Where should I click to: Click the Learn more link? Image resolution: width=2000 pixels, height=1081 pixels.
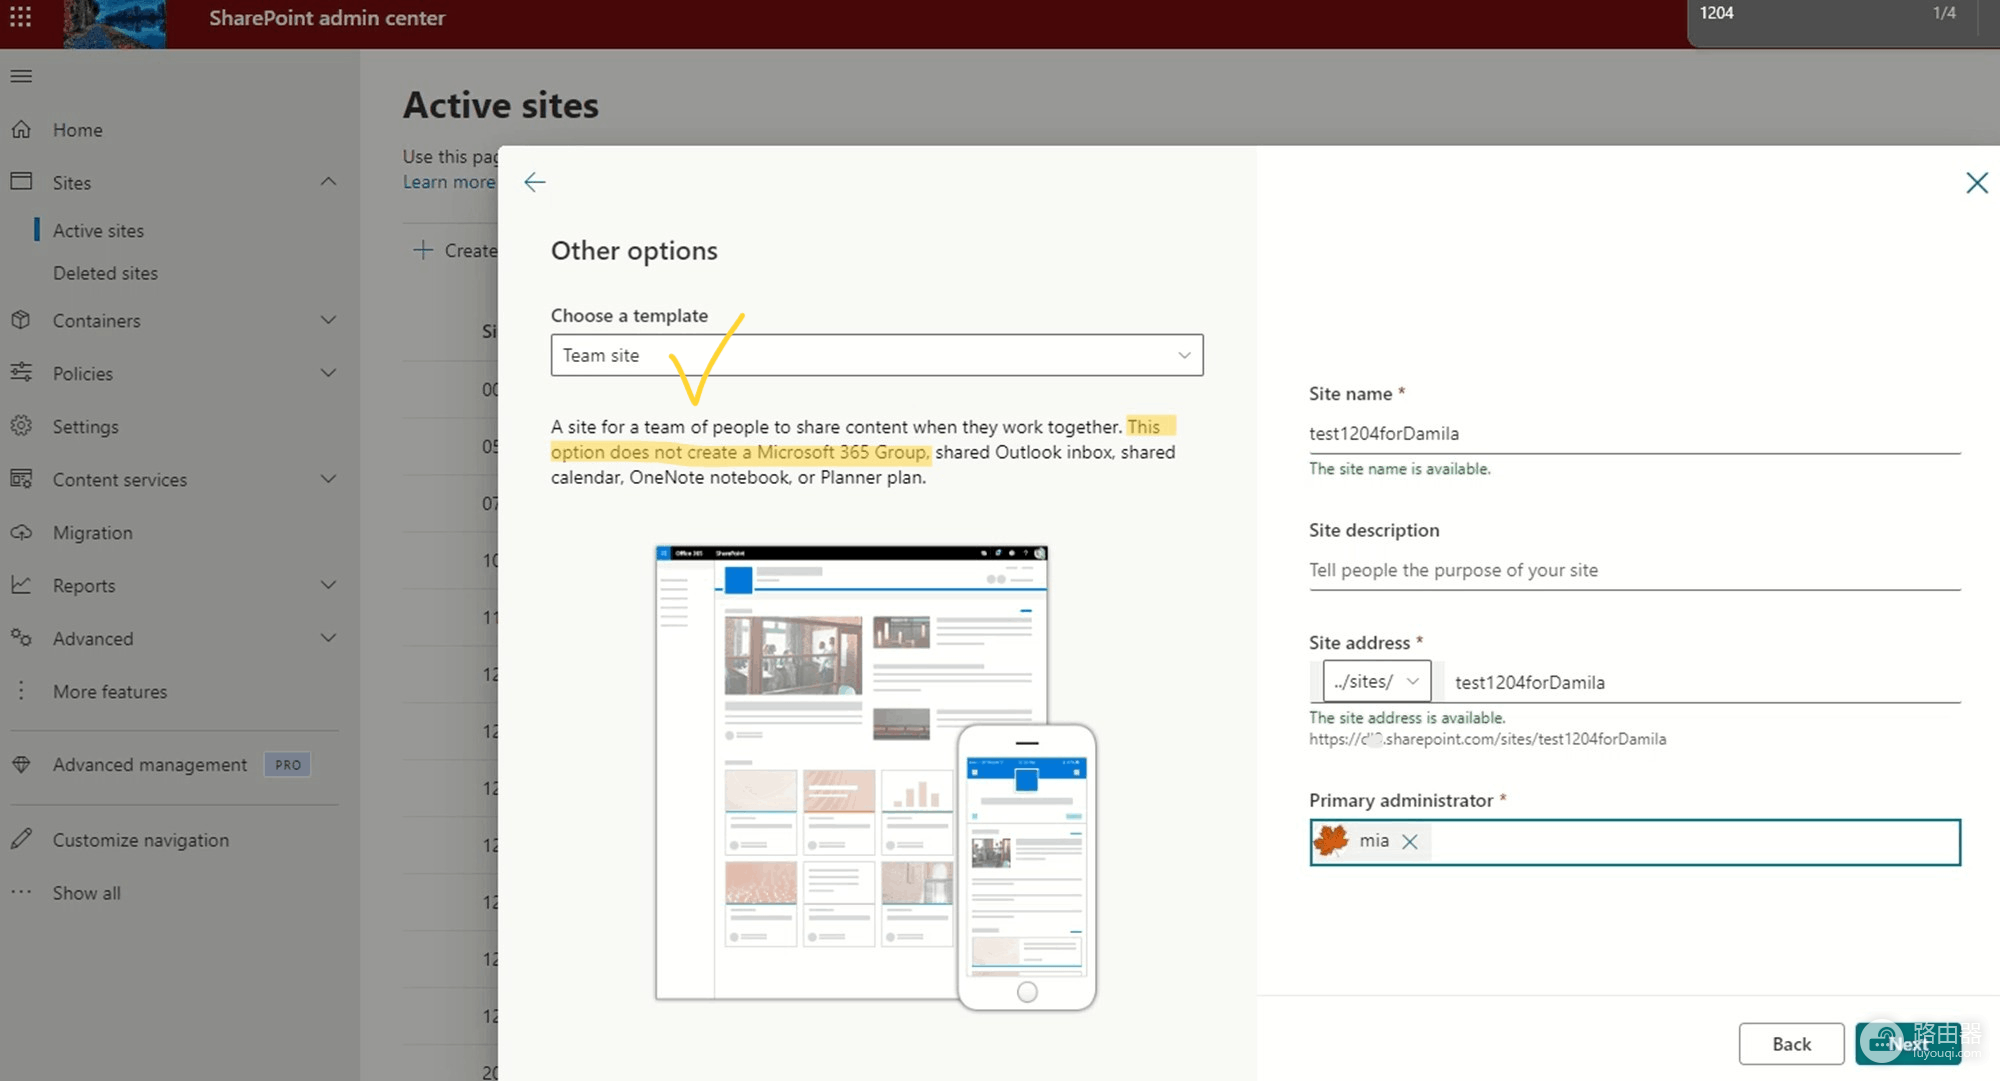pyautogui.click(x=449, y=182)
